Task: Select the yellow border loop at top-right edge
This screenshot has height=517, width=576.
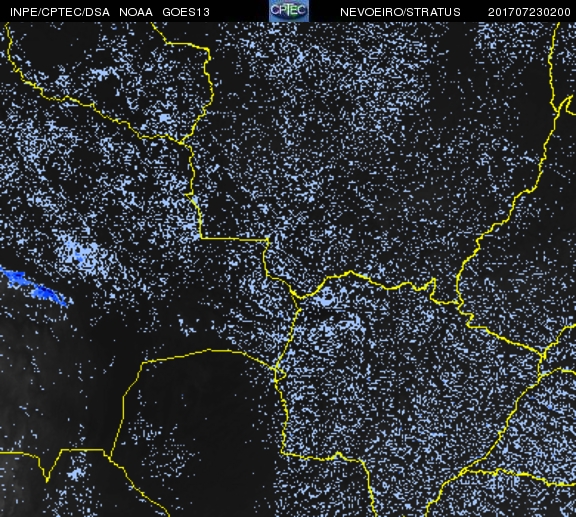Action: [x=564, y=105]
